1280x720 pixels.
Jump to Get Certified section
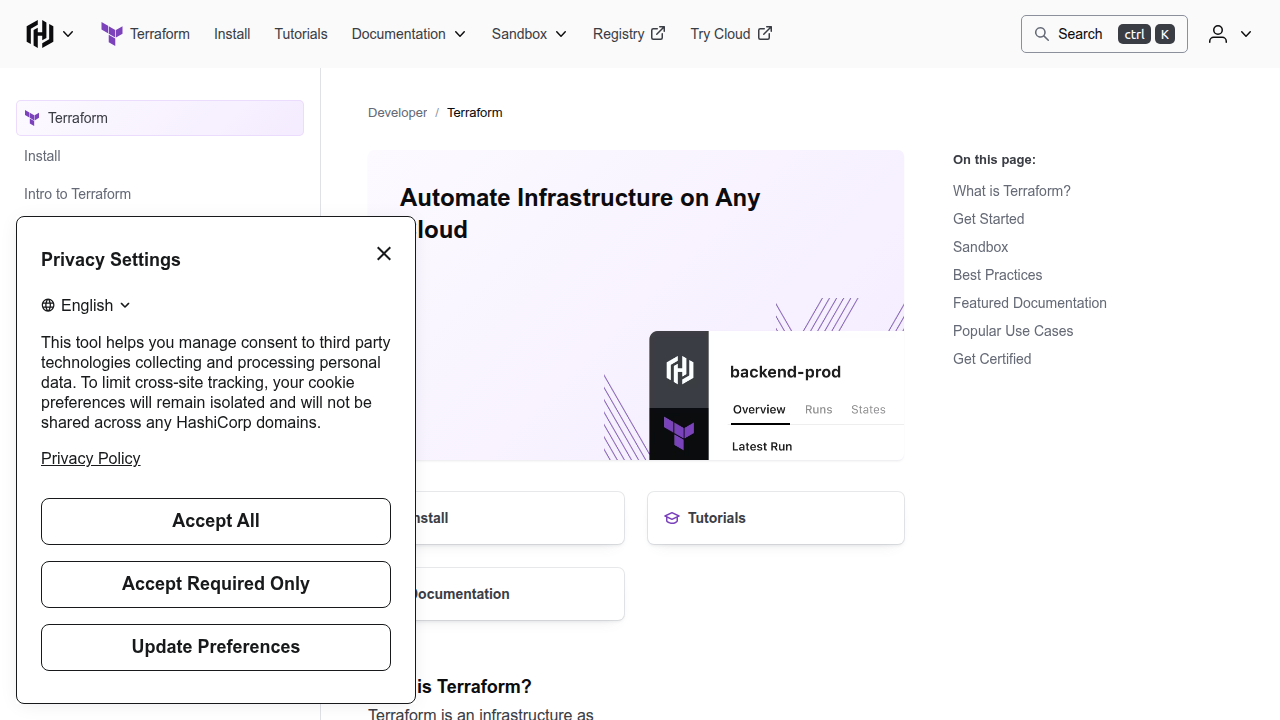992,359
